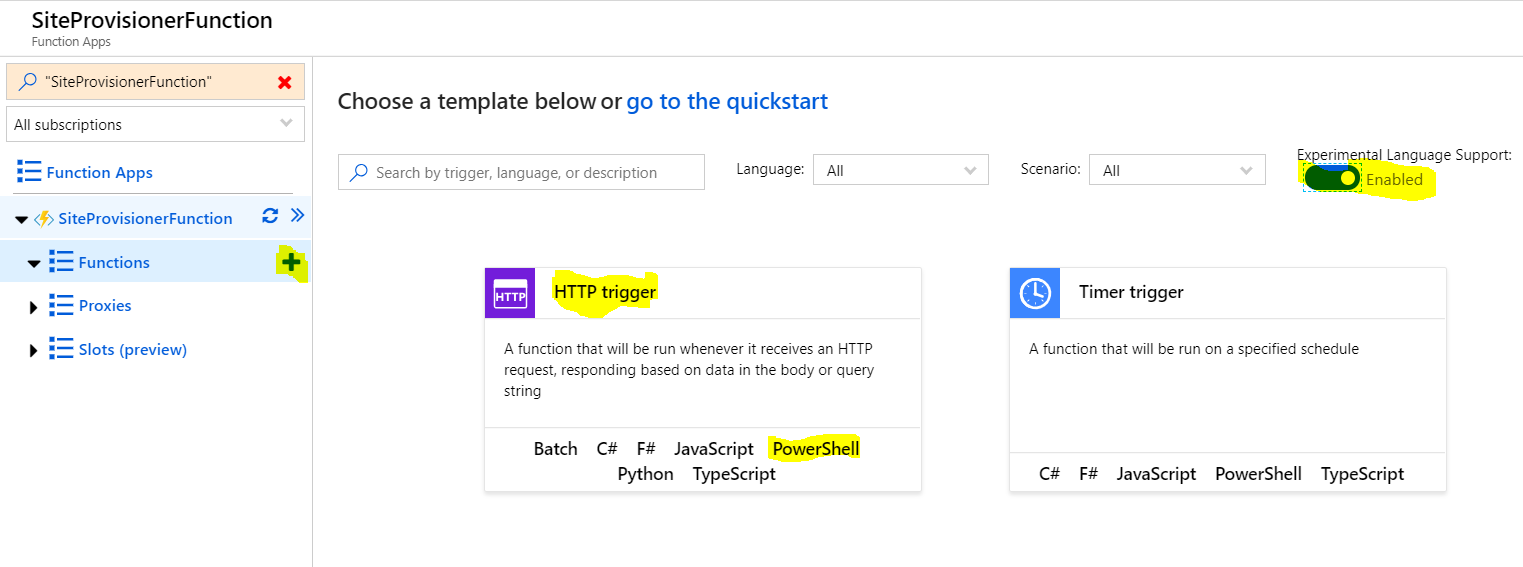Screen dimensions: 1523x567
Task: Collapse the Functions tree node arrow
Action: click(34, 263)
